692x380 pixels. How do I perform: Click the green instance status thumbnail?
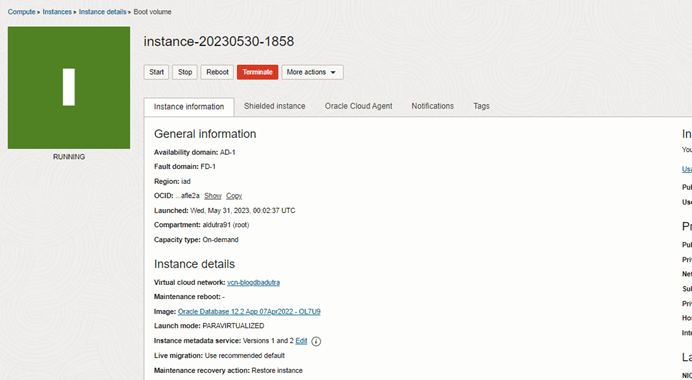pyautogui.click(x=69, y=87)
